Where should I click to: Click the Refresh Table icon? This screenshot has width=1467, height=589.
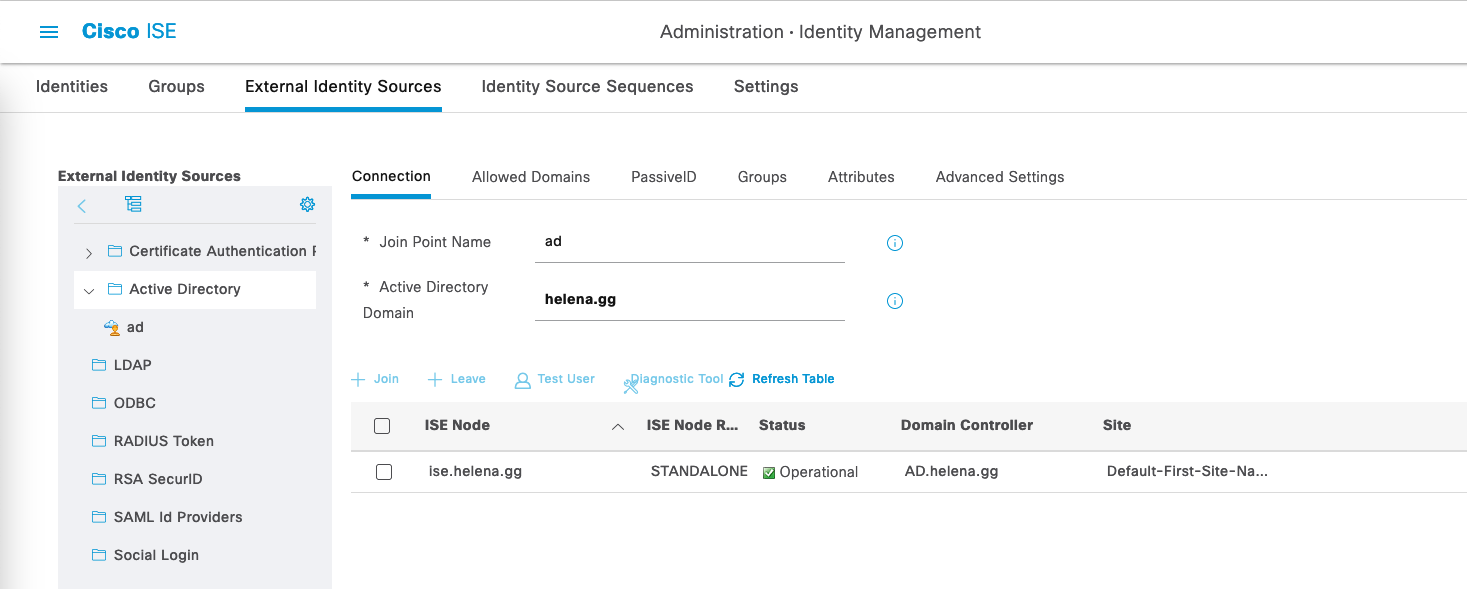[x=737, y=380]
